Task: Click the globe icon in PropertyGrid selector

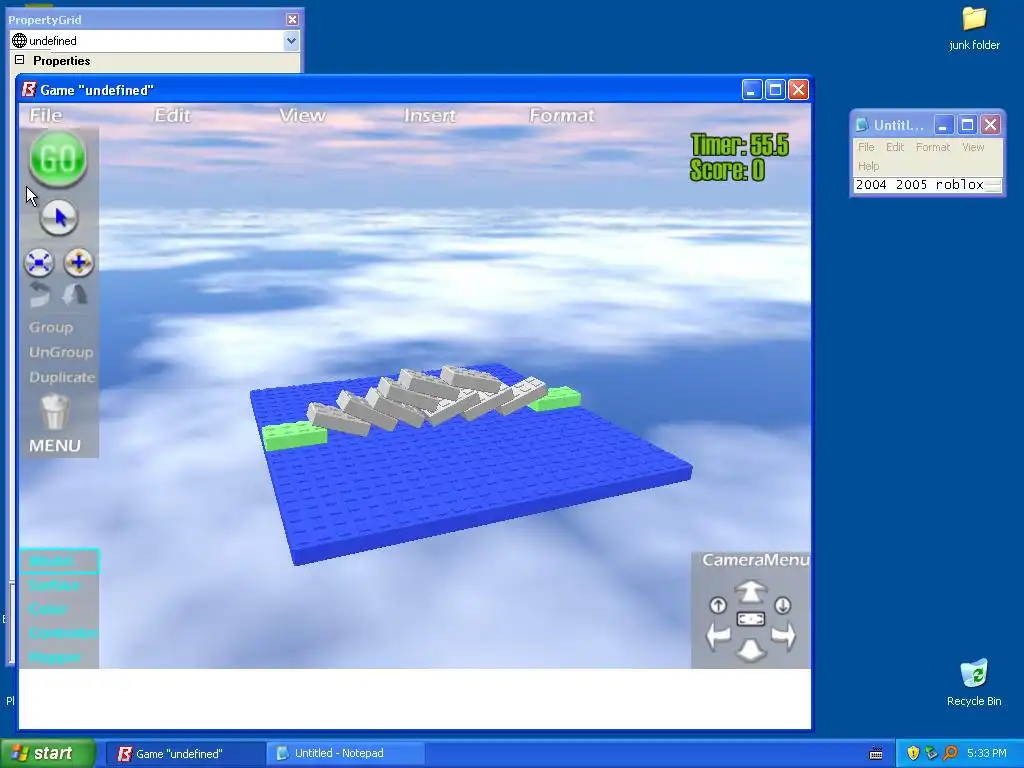Action: click(x=20, y=40)
